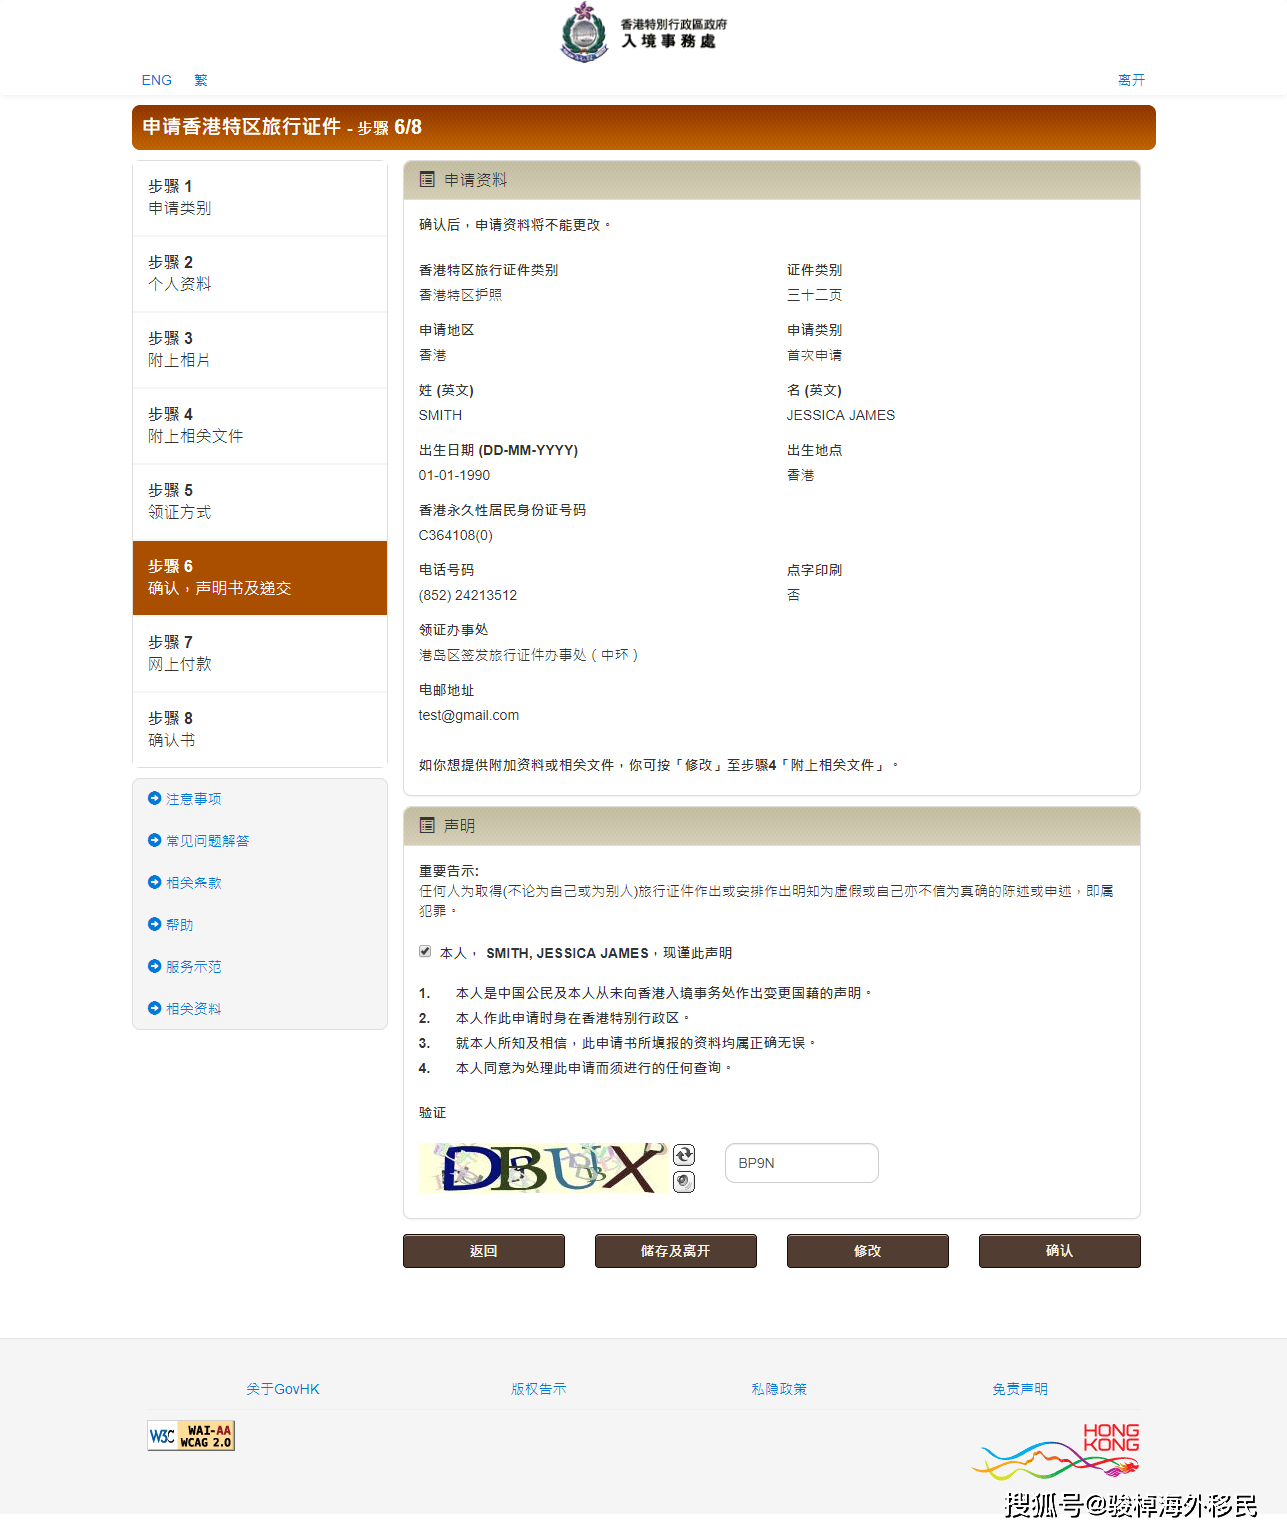
Task: Click arrow icon beside 常见问题解答
Action: 155,840
